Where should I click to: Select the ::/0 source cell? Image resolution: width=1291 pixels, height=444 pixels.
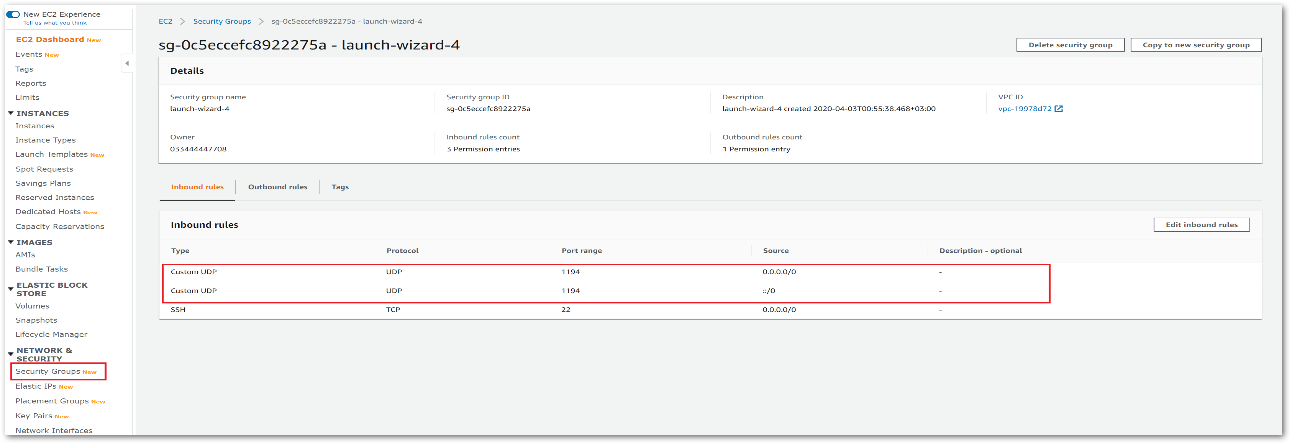tap(770, 291)
